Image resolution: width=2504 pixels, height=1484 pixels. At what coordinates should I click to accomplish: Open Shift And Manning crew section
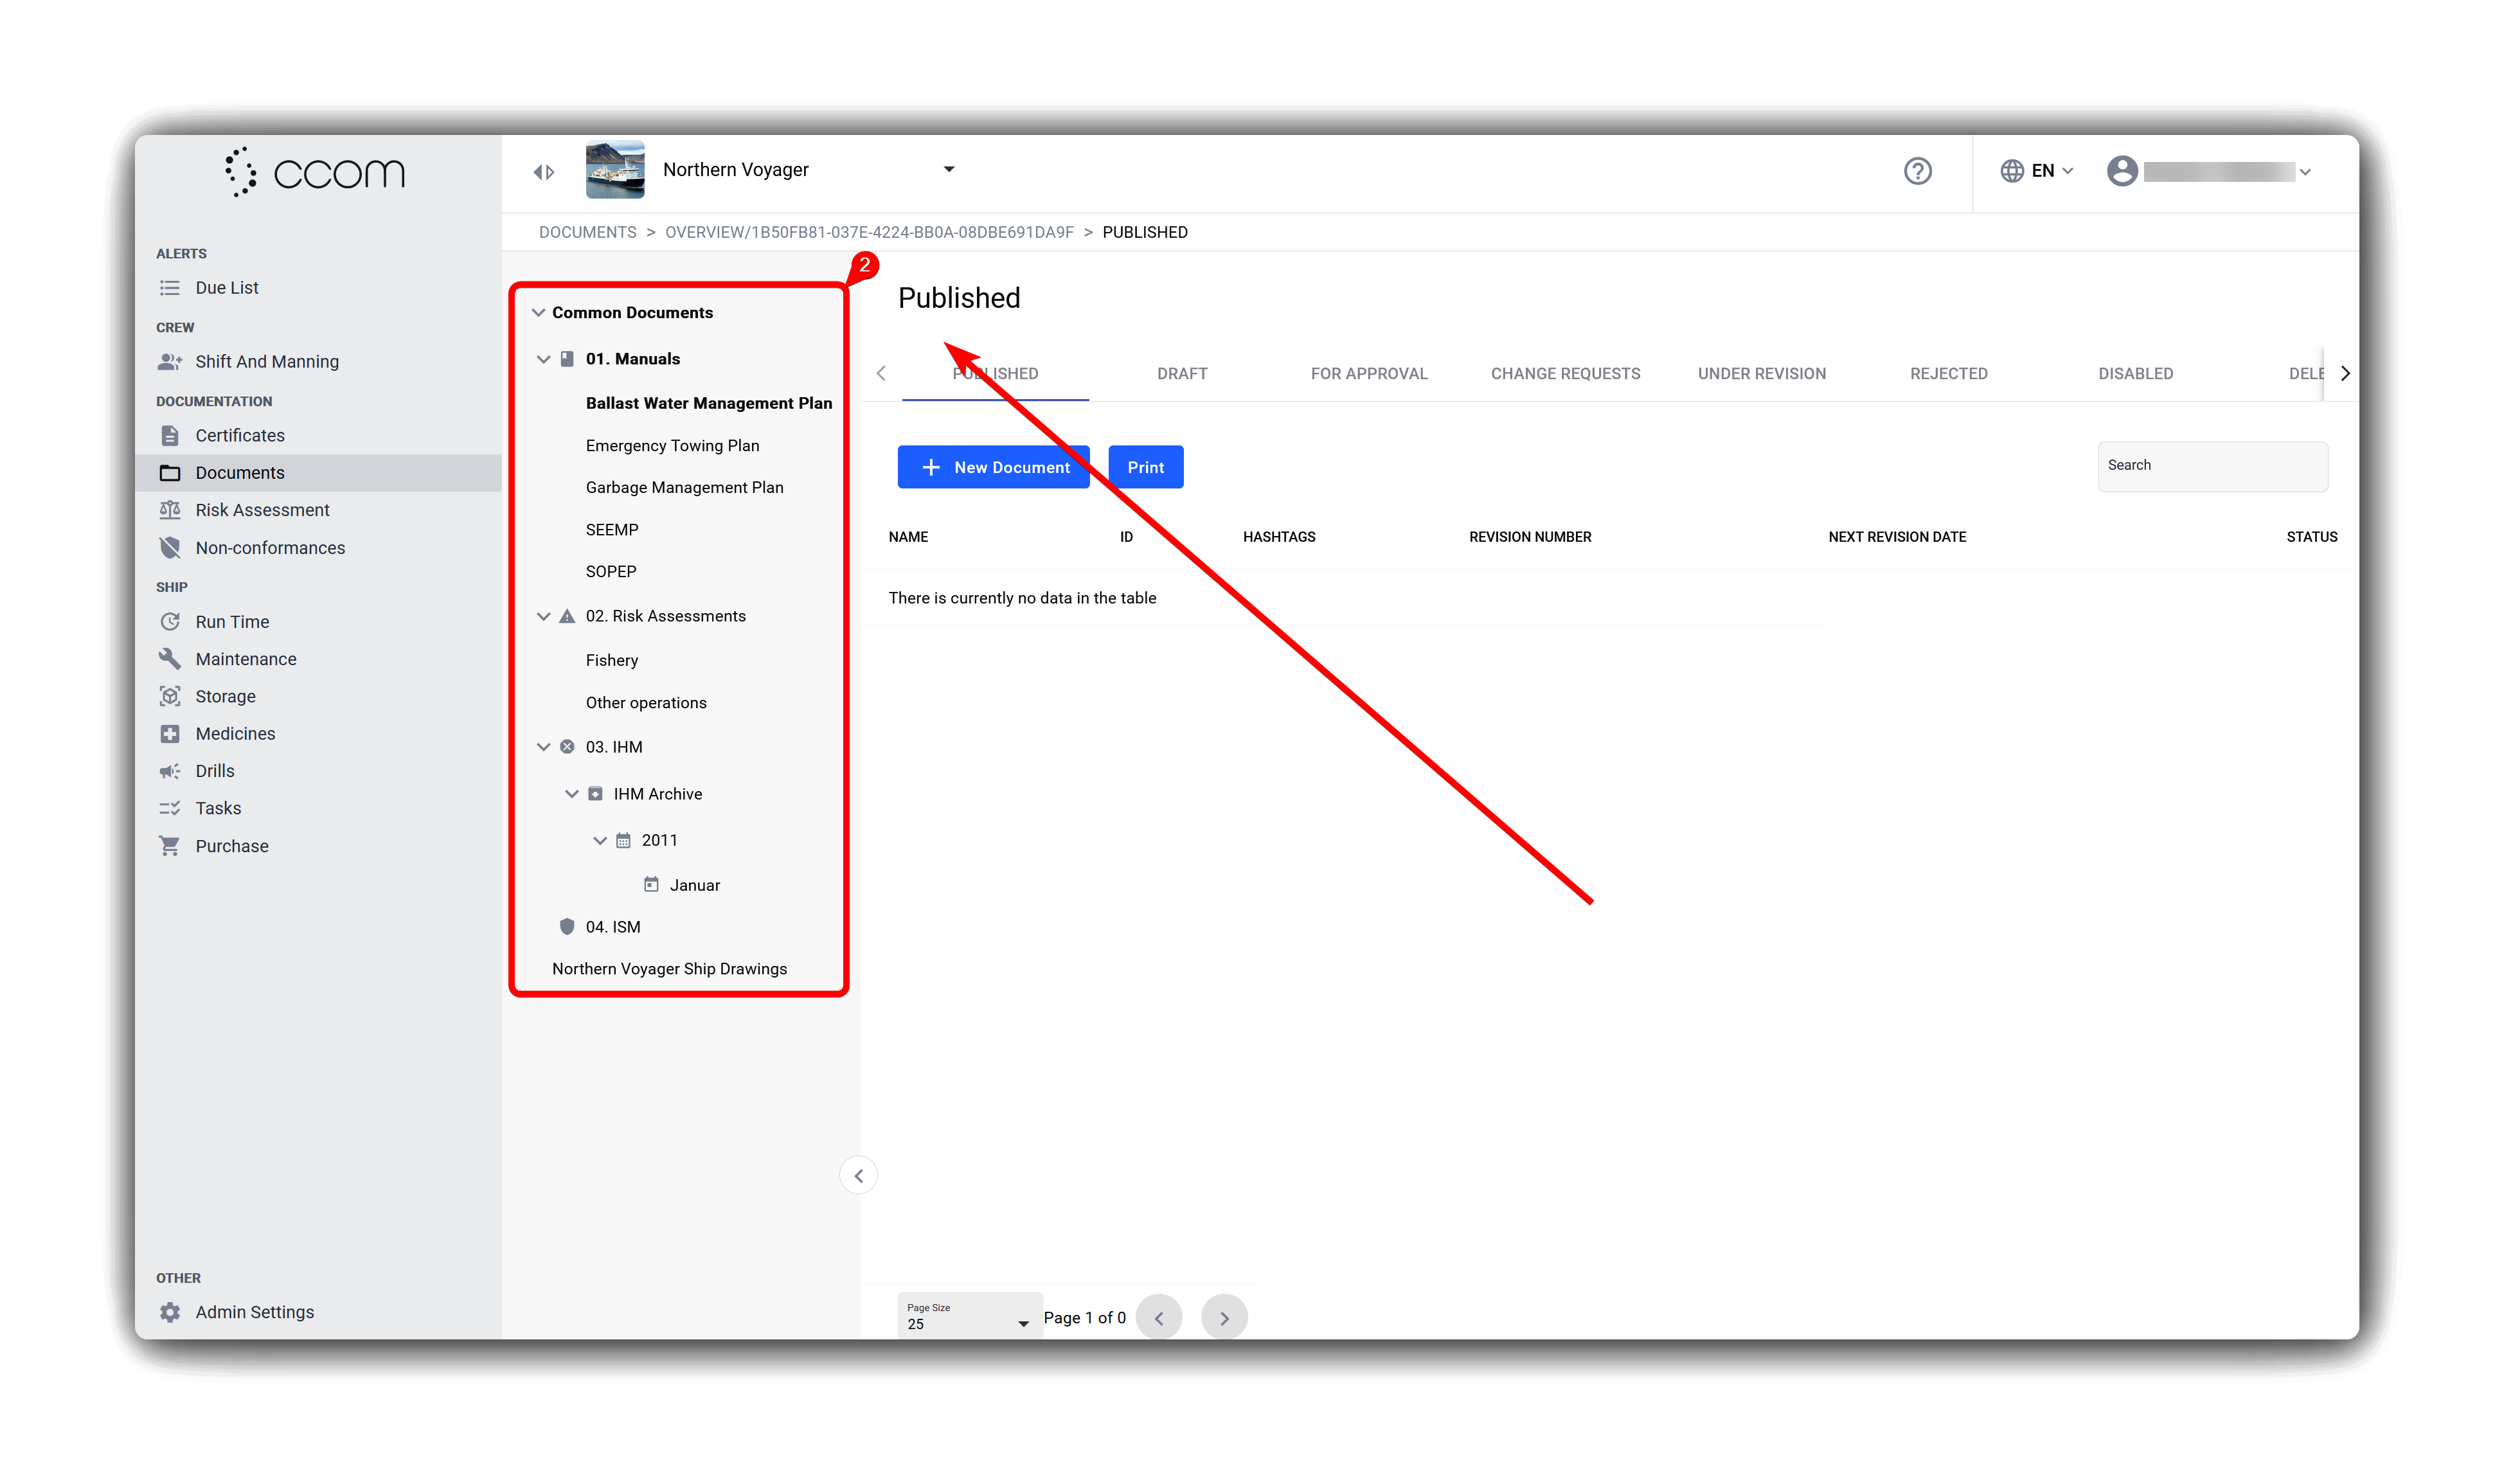(x=266, y=362)
